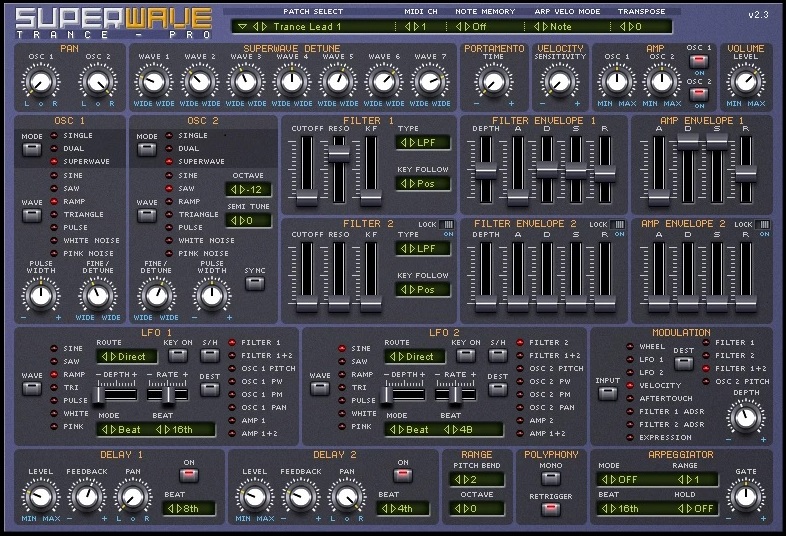Click the Arpeggiator Gate knob
Screen dimensions: 786x536
(x=746, y=497)
